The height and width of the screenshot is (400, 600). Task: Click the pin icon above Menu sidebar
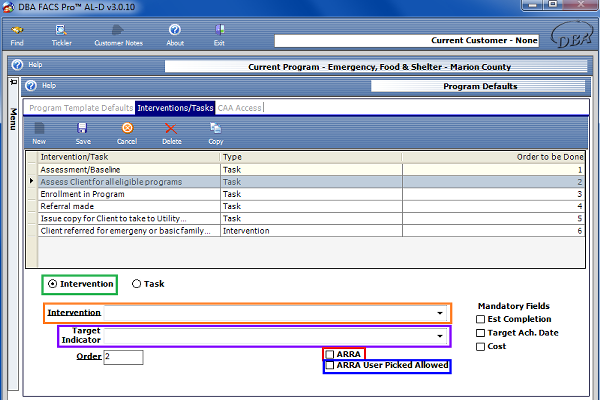13,82
